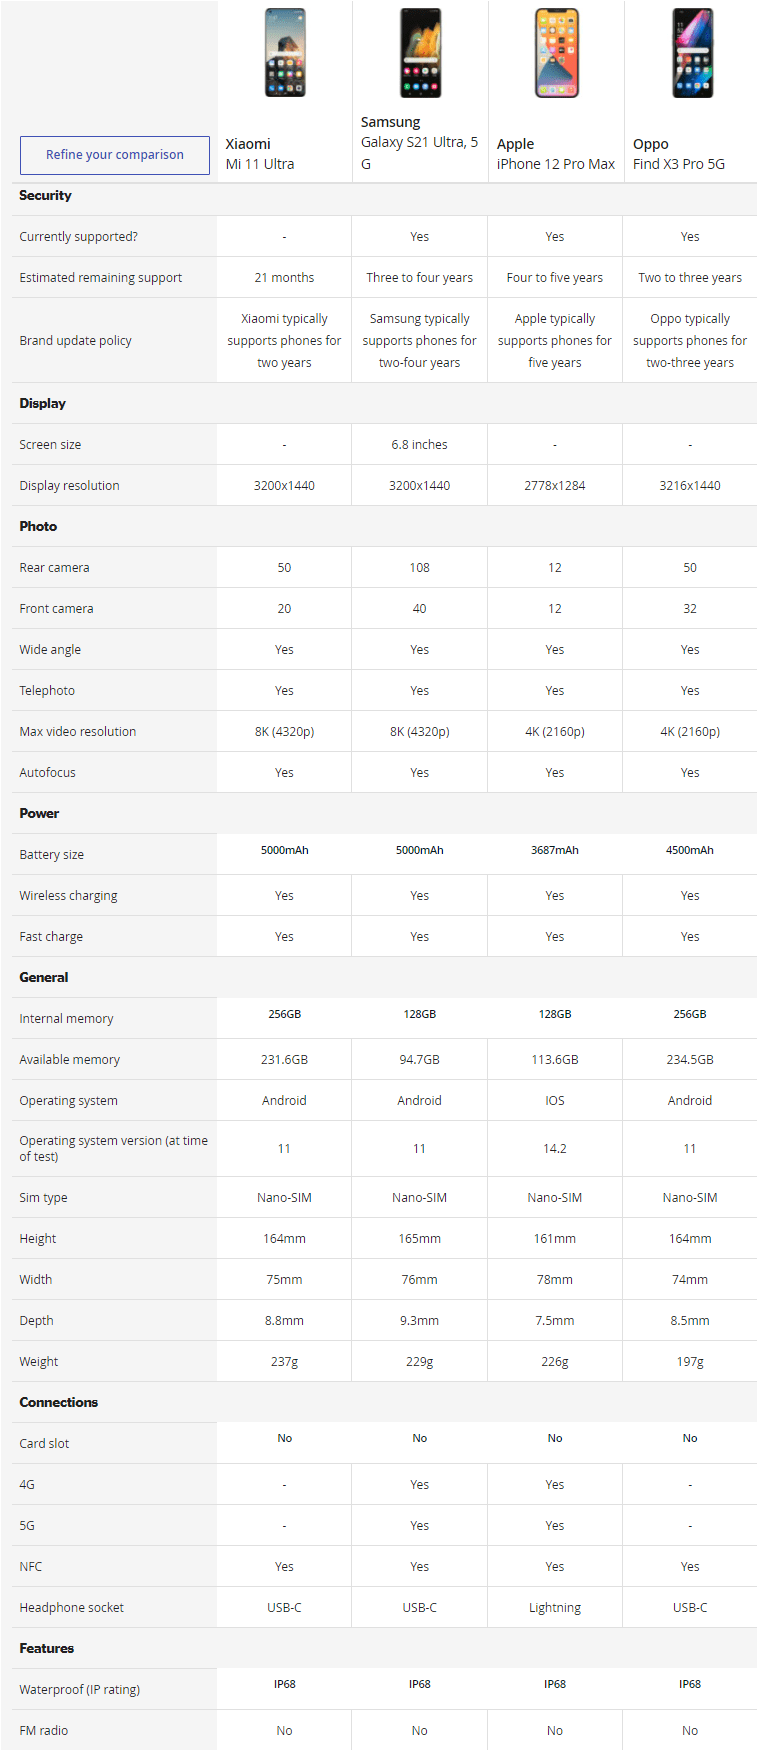Select the Power section heading
Screen dimensions: 758x1751
(39, 813)
